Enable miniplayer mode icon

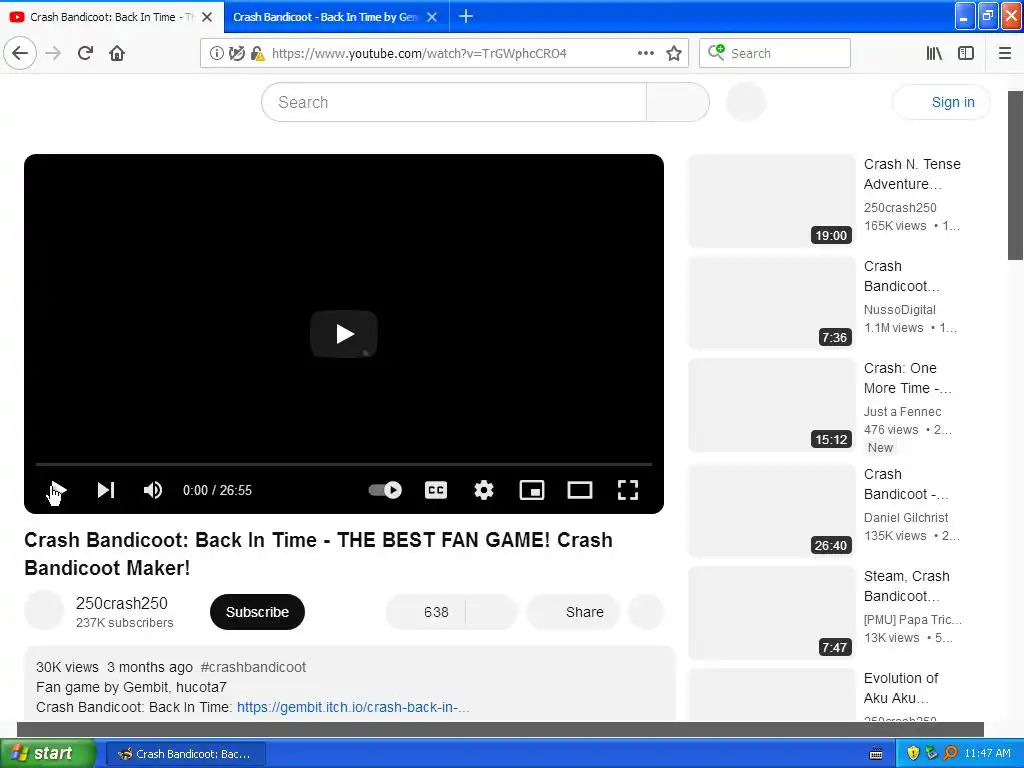click(532, 490)
